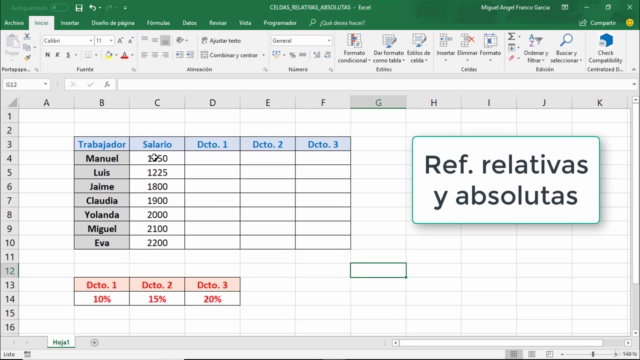Viewport: 640px width, 360px height.
Task: Click the insert function fx icon
Action: [107, 84]
